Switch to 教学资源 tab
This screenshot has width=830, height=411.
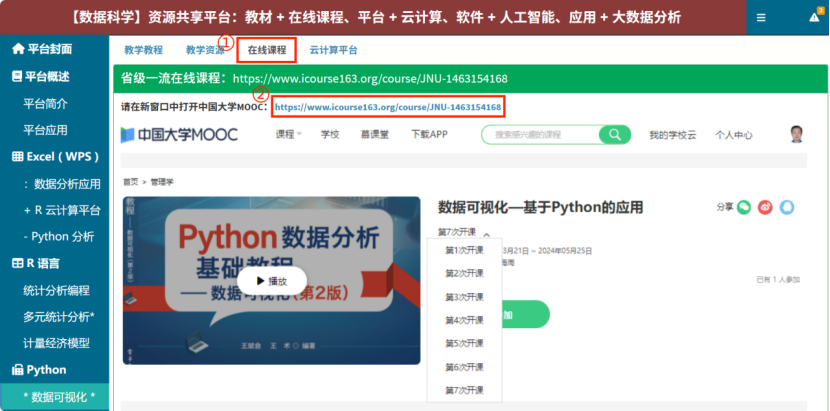coord(205,50)
